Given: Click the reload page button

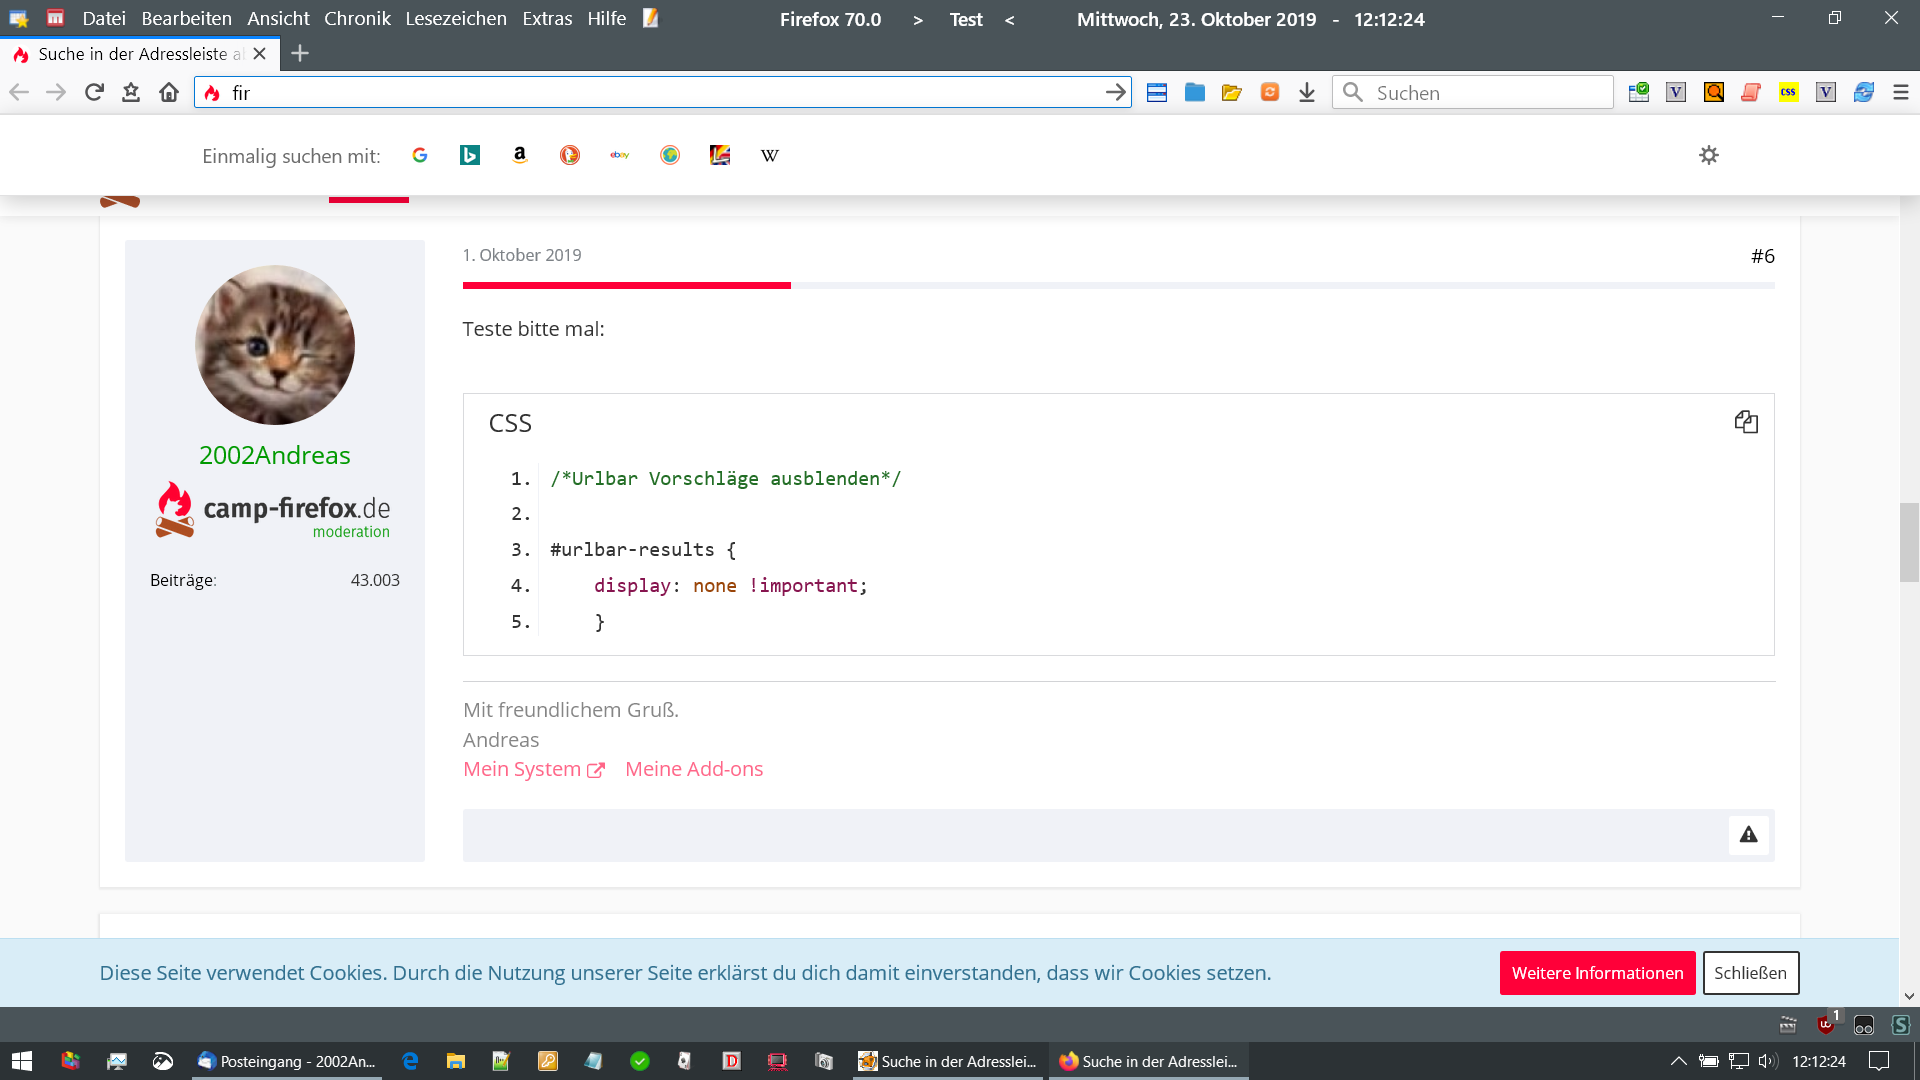Looking at the screenshot, I should click(94, 92).
